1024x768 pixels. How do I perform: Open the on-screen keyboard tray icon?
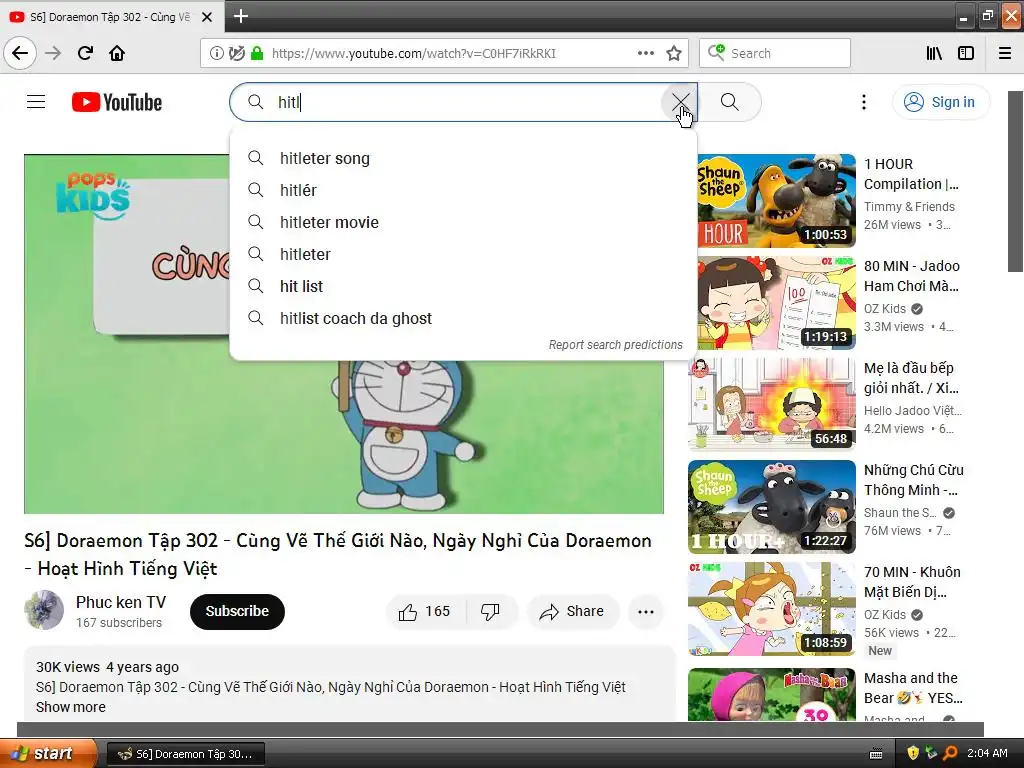876,754
